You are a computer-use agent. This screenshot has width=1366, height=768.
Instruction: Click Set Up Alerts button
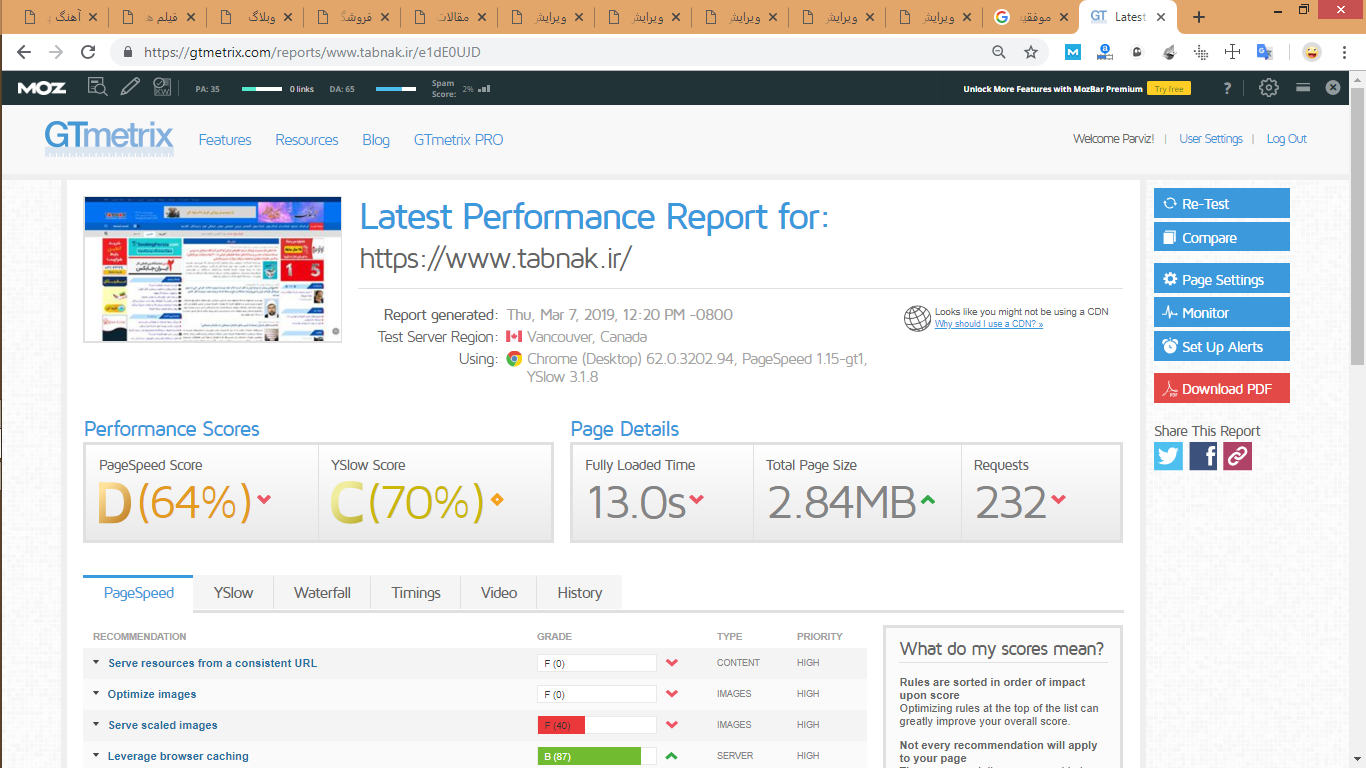pyautogui.click(x=1222, y=346)
